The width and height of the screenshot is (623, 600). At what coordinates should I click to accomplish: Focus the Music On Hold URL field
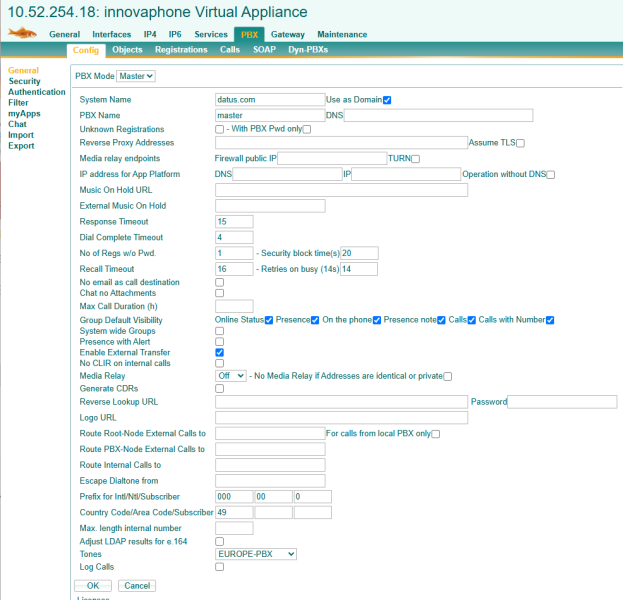point(341,190)
